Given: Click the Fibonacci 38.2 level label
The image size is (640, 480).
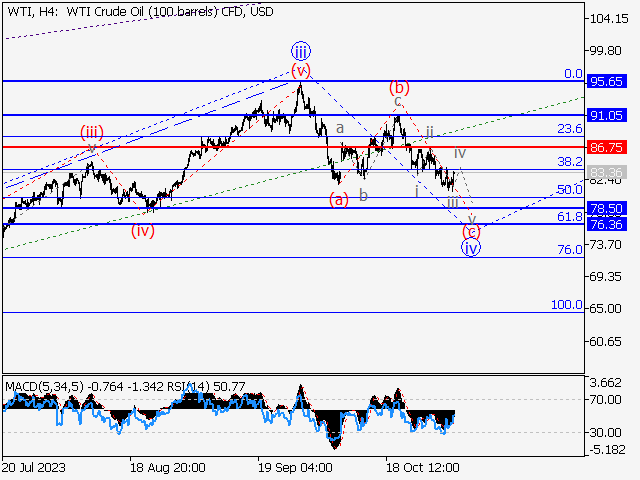Looking at the screenshot, I should click(x=570, y=162).
